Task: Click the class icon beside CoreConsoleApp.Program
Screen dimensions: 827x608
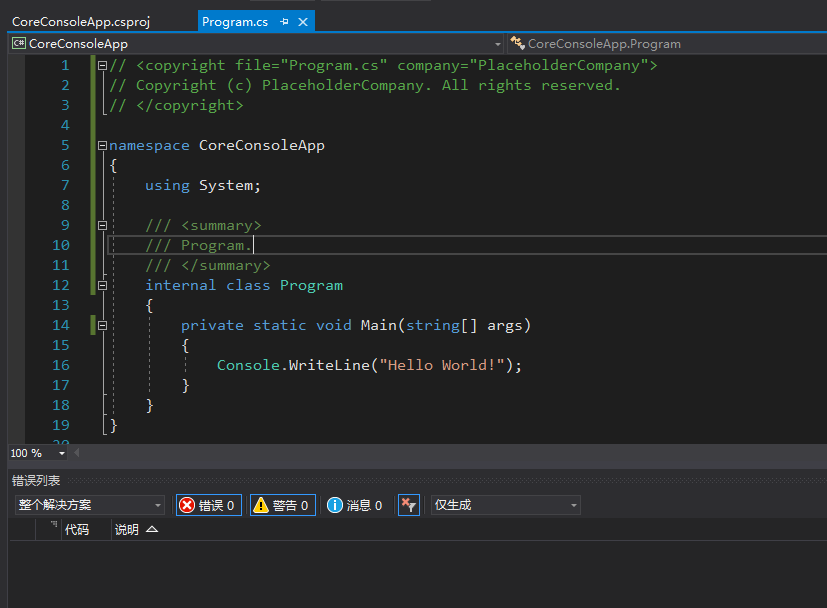Action: pos(517,43)
